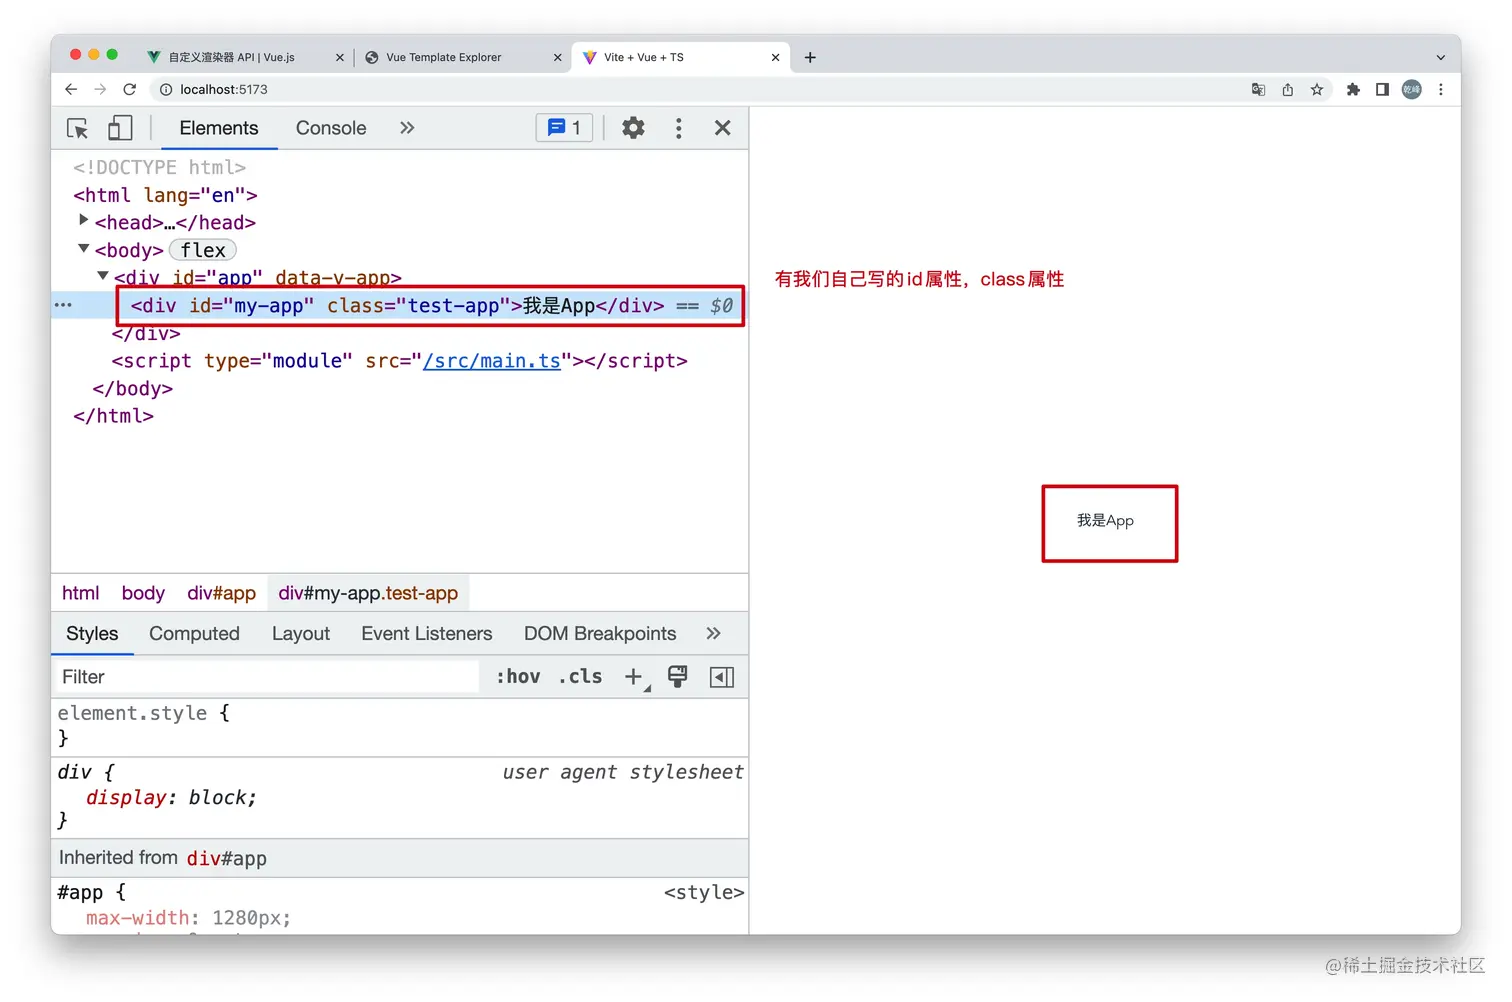Collapse the div#app element node
1512x1002 pixels.
tap(103, 276)
